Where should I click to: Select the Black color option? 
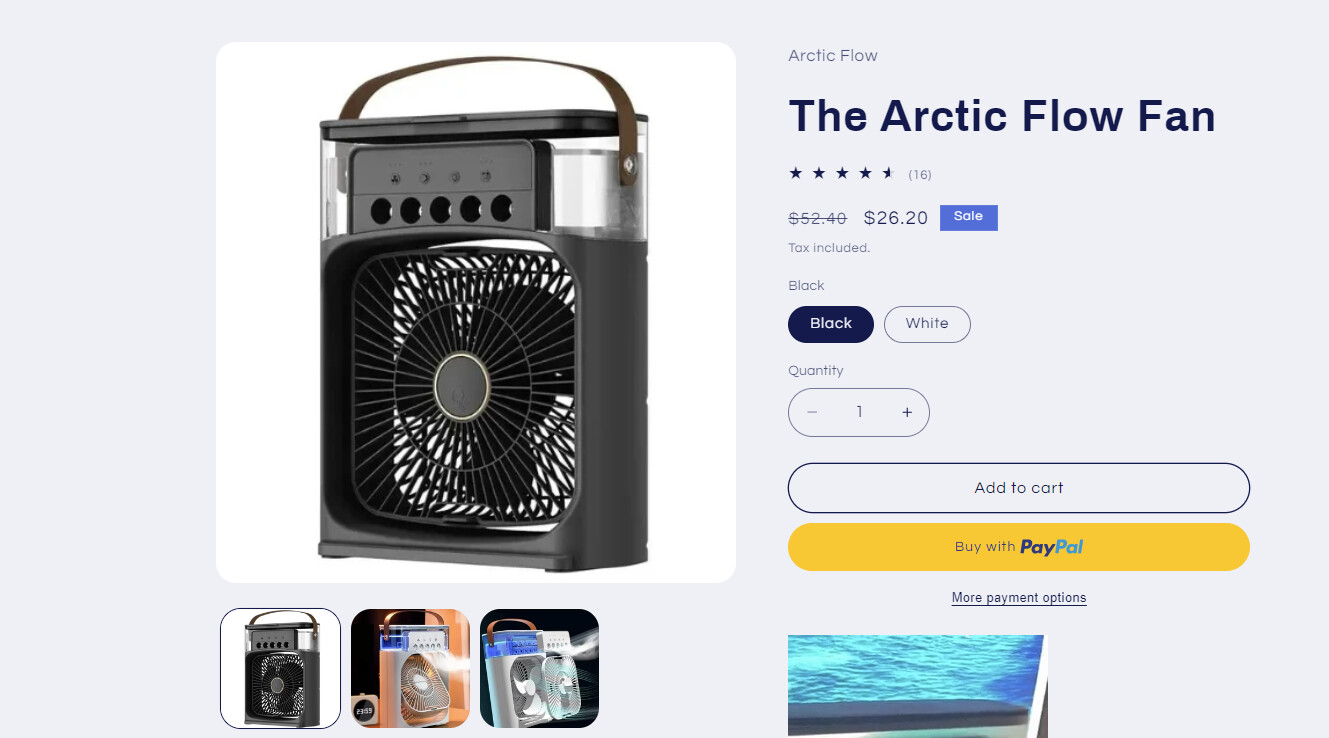click(x=831, y=324)
